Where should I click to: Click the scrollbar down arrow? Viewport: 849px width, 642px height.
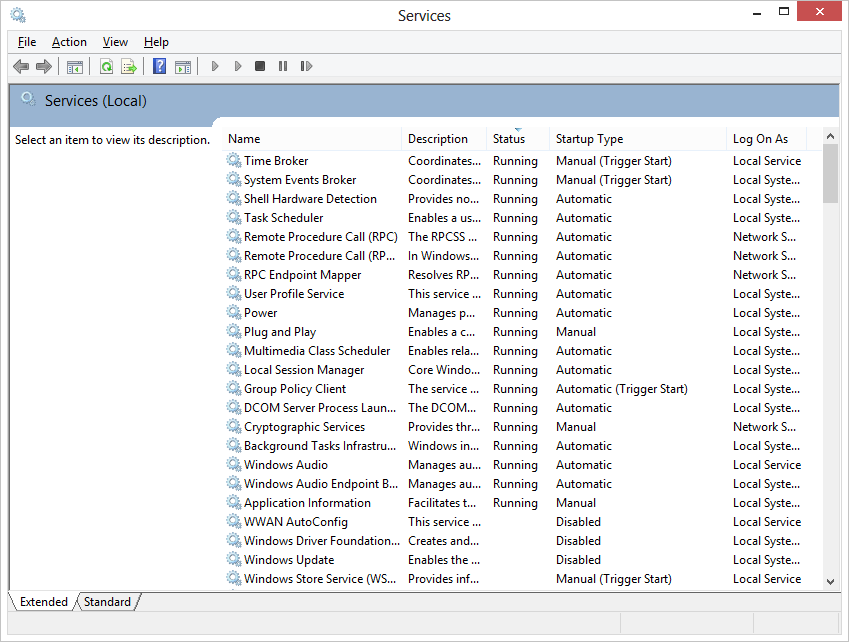coord(831,582)
